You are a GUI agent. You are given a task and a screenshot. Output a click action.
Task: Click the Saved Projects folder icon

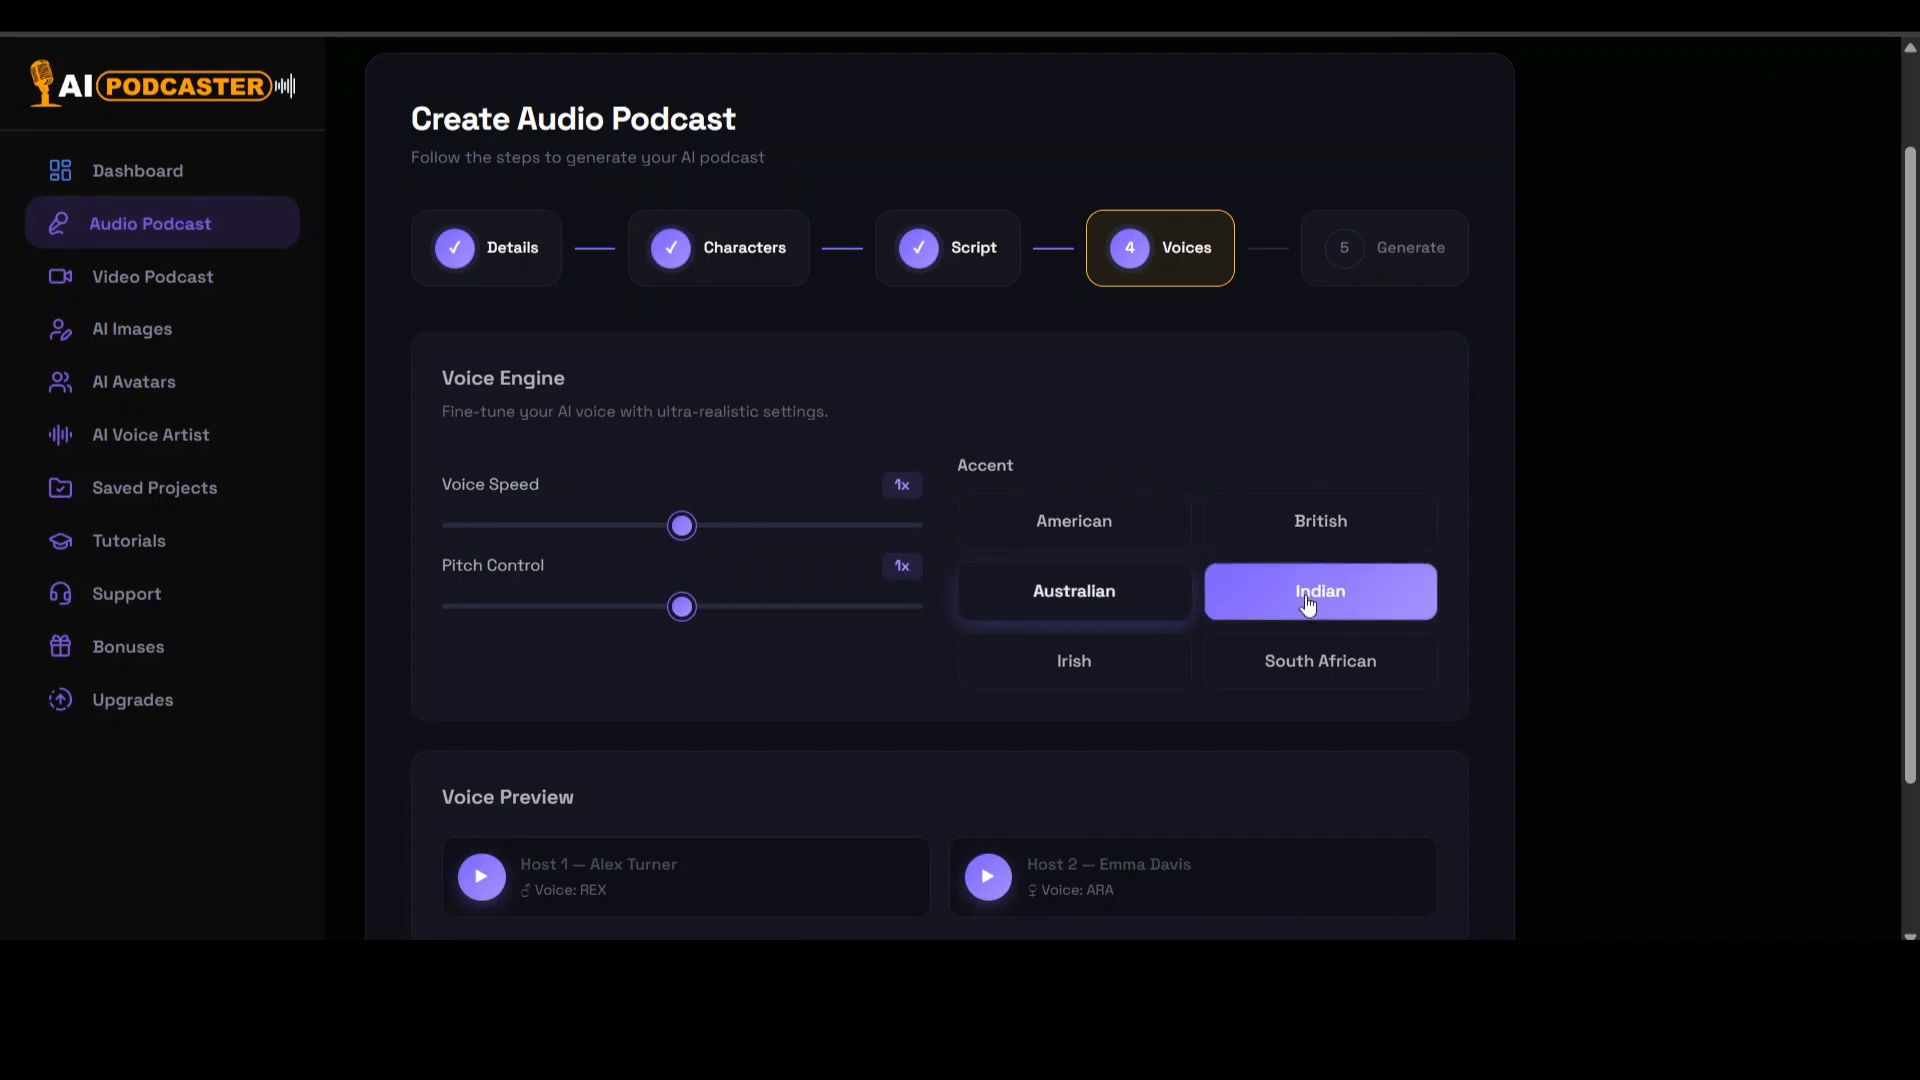pos(60,488)
